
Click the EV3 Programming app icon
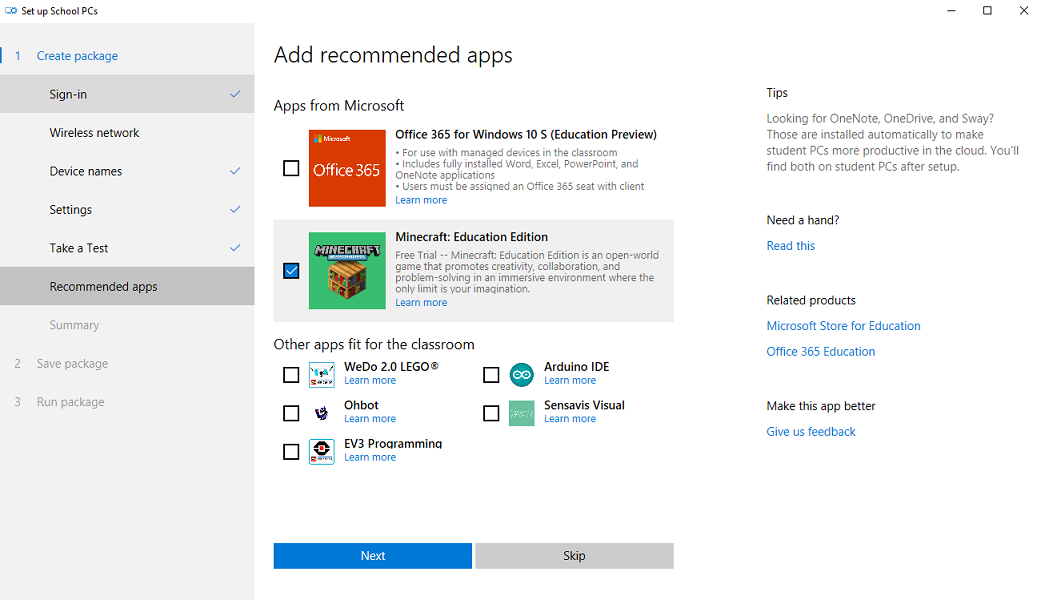click(322, 451)
